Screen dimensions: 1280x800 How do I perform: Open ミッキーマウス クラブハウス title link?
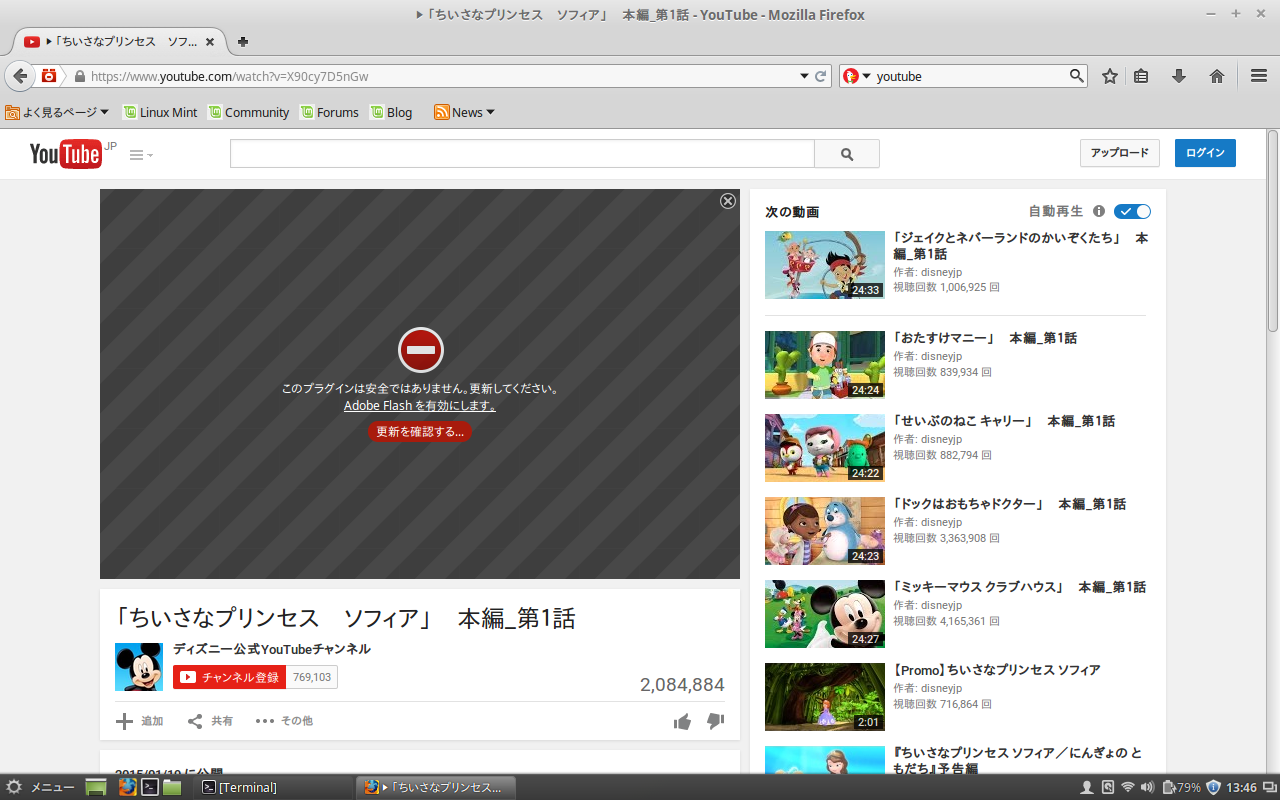pos(1020,587)
